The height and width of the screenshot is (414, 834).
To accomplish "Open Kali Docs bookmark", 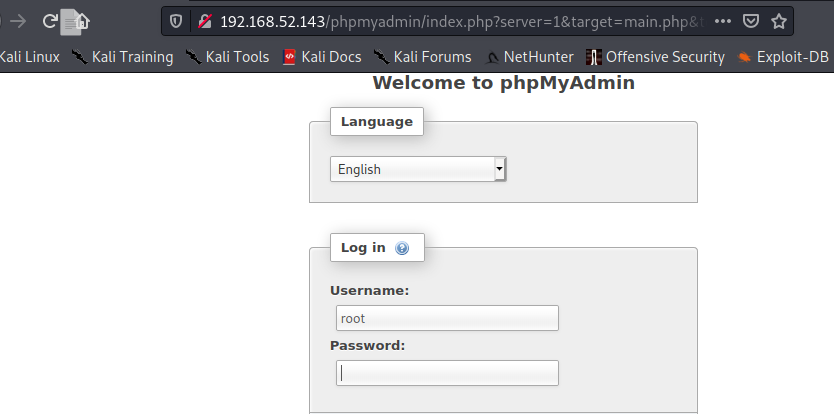I will 322,57.
